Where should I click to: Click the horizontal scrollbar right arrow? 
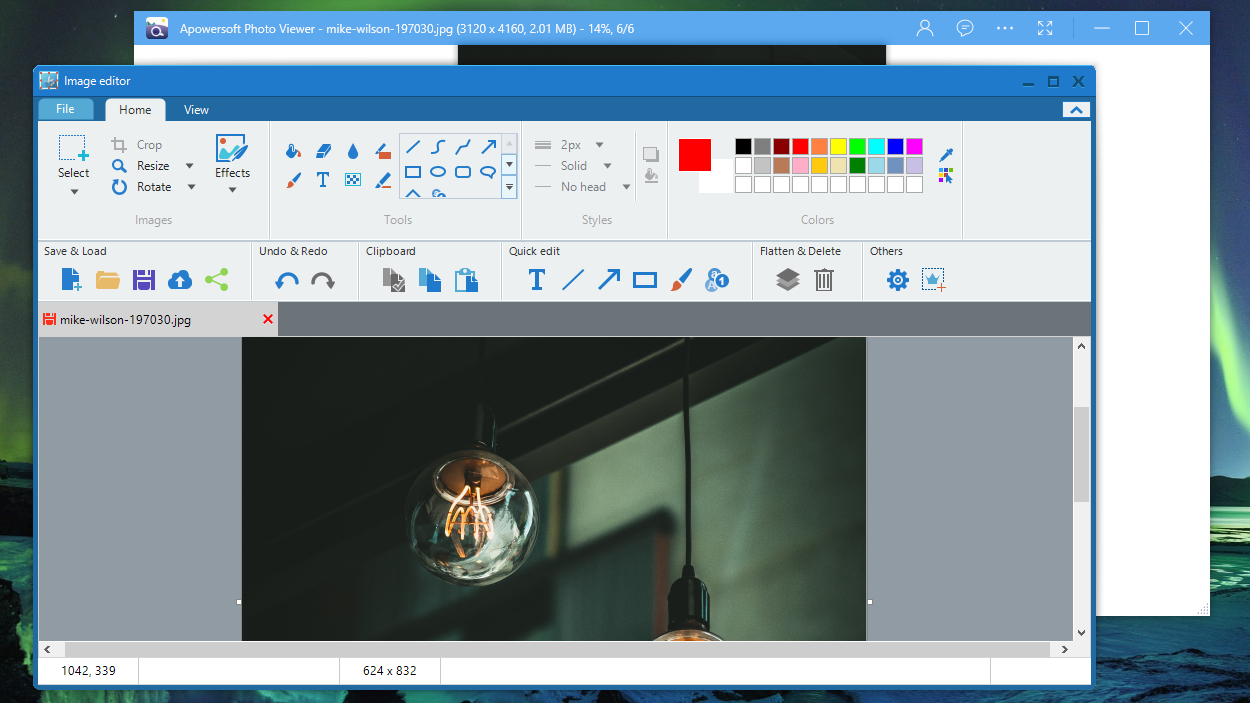coord(1064,649)
